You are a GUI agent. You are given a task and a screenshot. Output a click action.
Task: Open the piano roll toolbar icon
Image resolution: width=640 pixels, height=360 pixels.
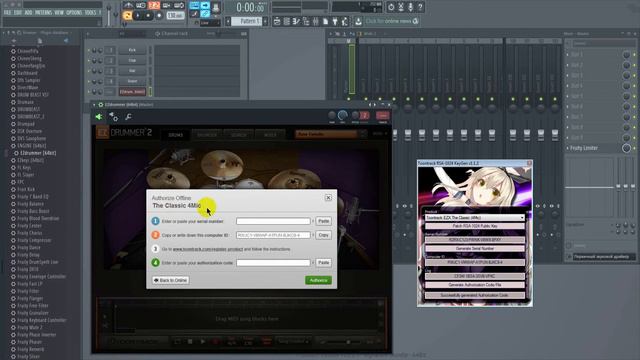(x=296, y=21)
